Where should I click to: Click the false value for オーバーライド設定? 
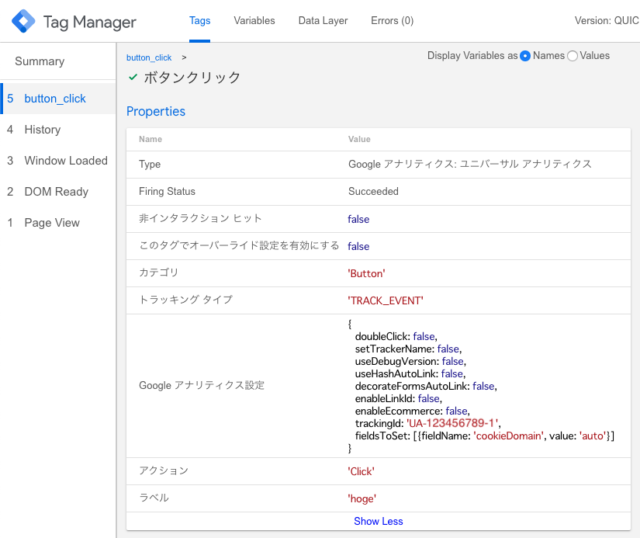358,247
